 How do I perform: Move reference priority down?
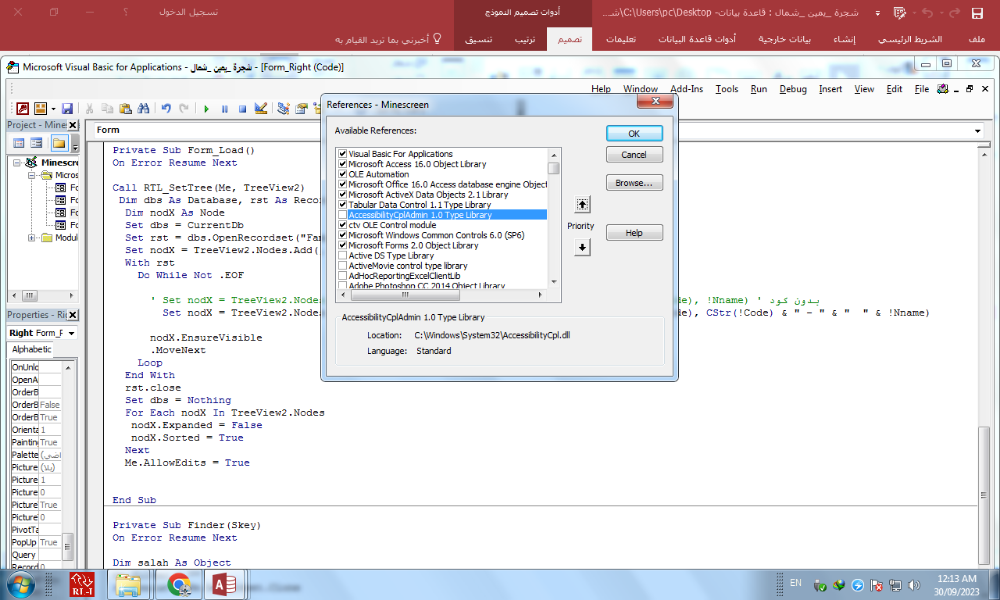point(582,247)
